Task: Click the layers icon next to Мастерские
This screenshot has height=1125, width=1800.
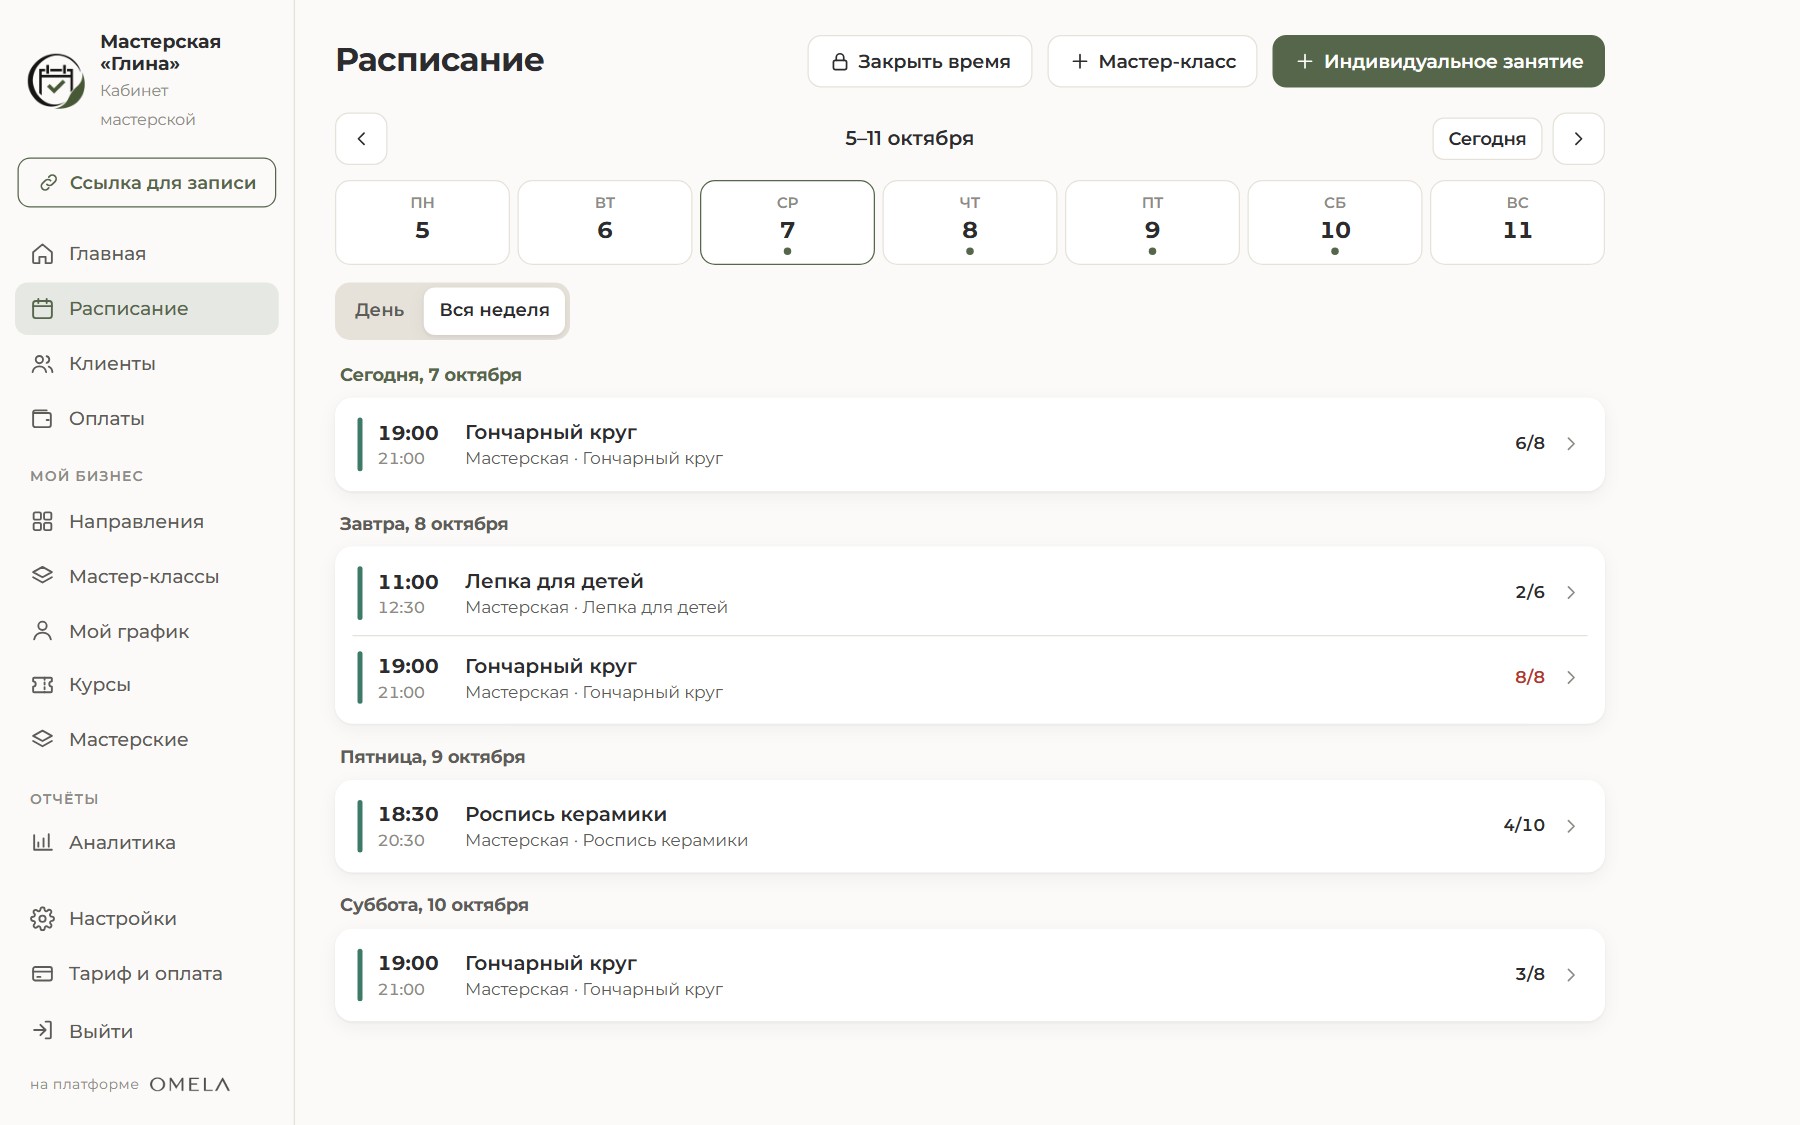Action: [42, 740]
